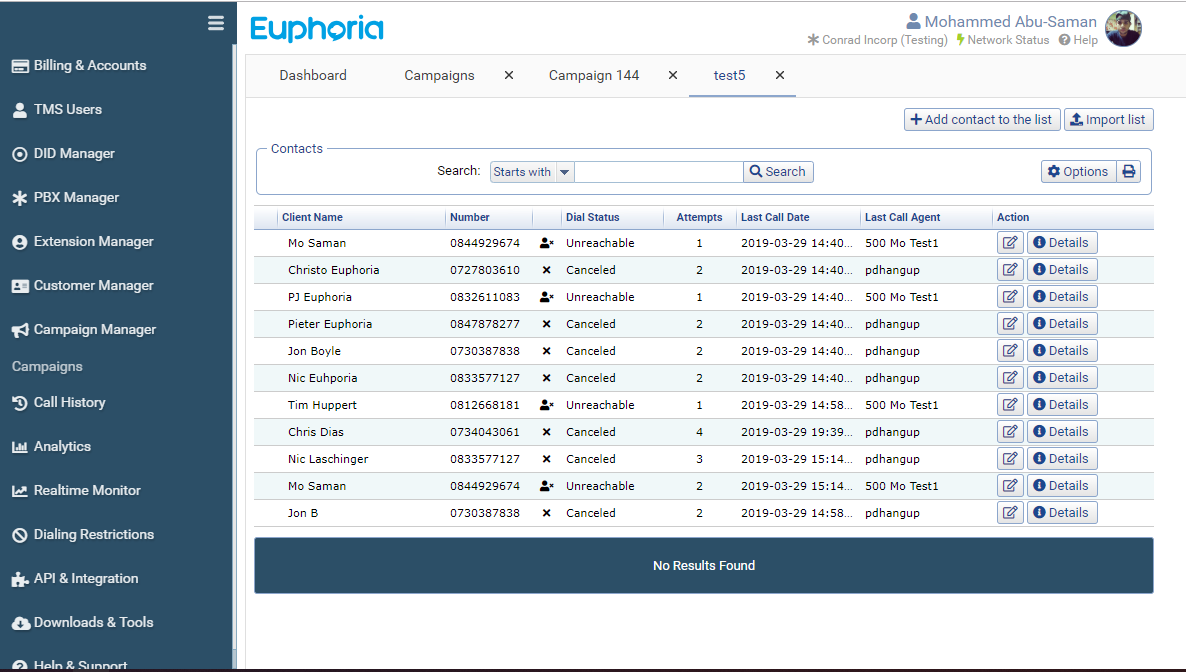The image size is (1186, 672).
Task: Click edit icon for Chris Dias row
Action: click(1010, 432)
